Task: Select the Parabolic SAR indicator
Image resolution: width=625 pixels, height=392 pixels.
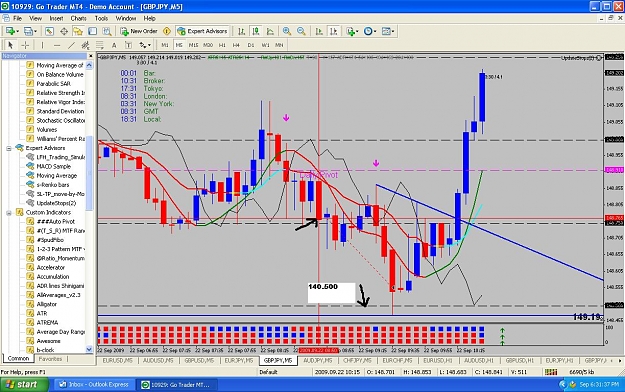Action: 53,84
